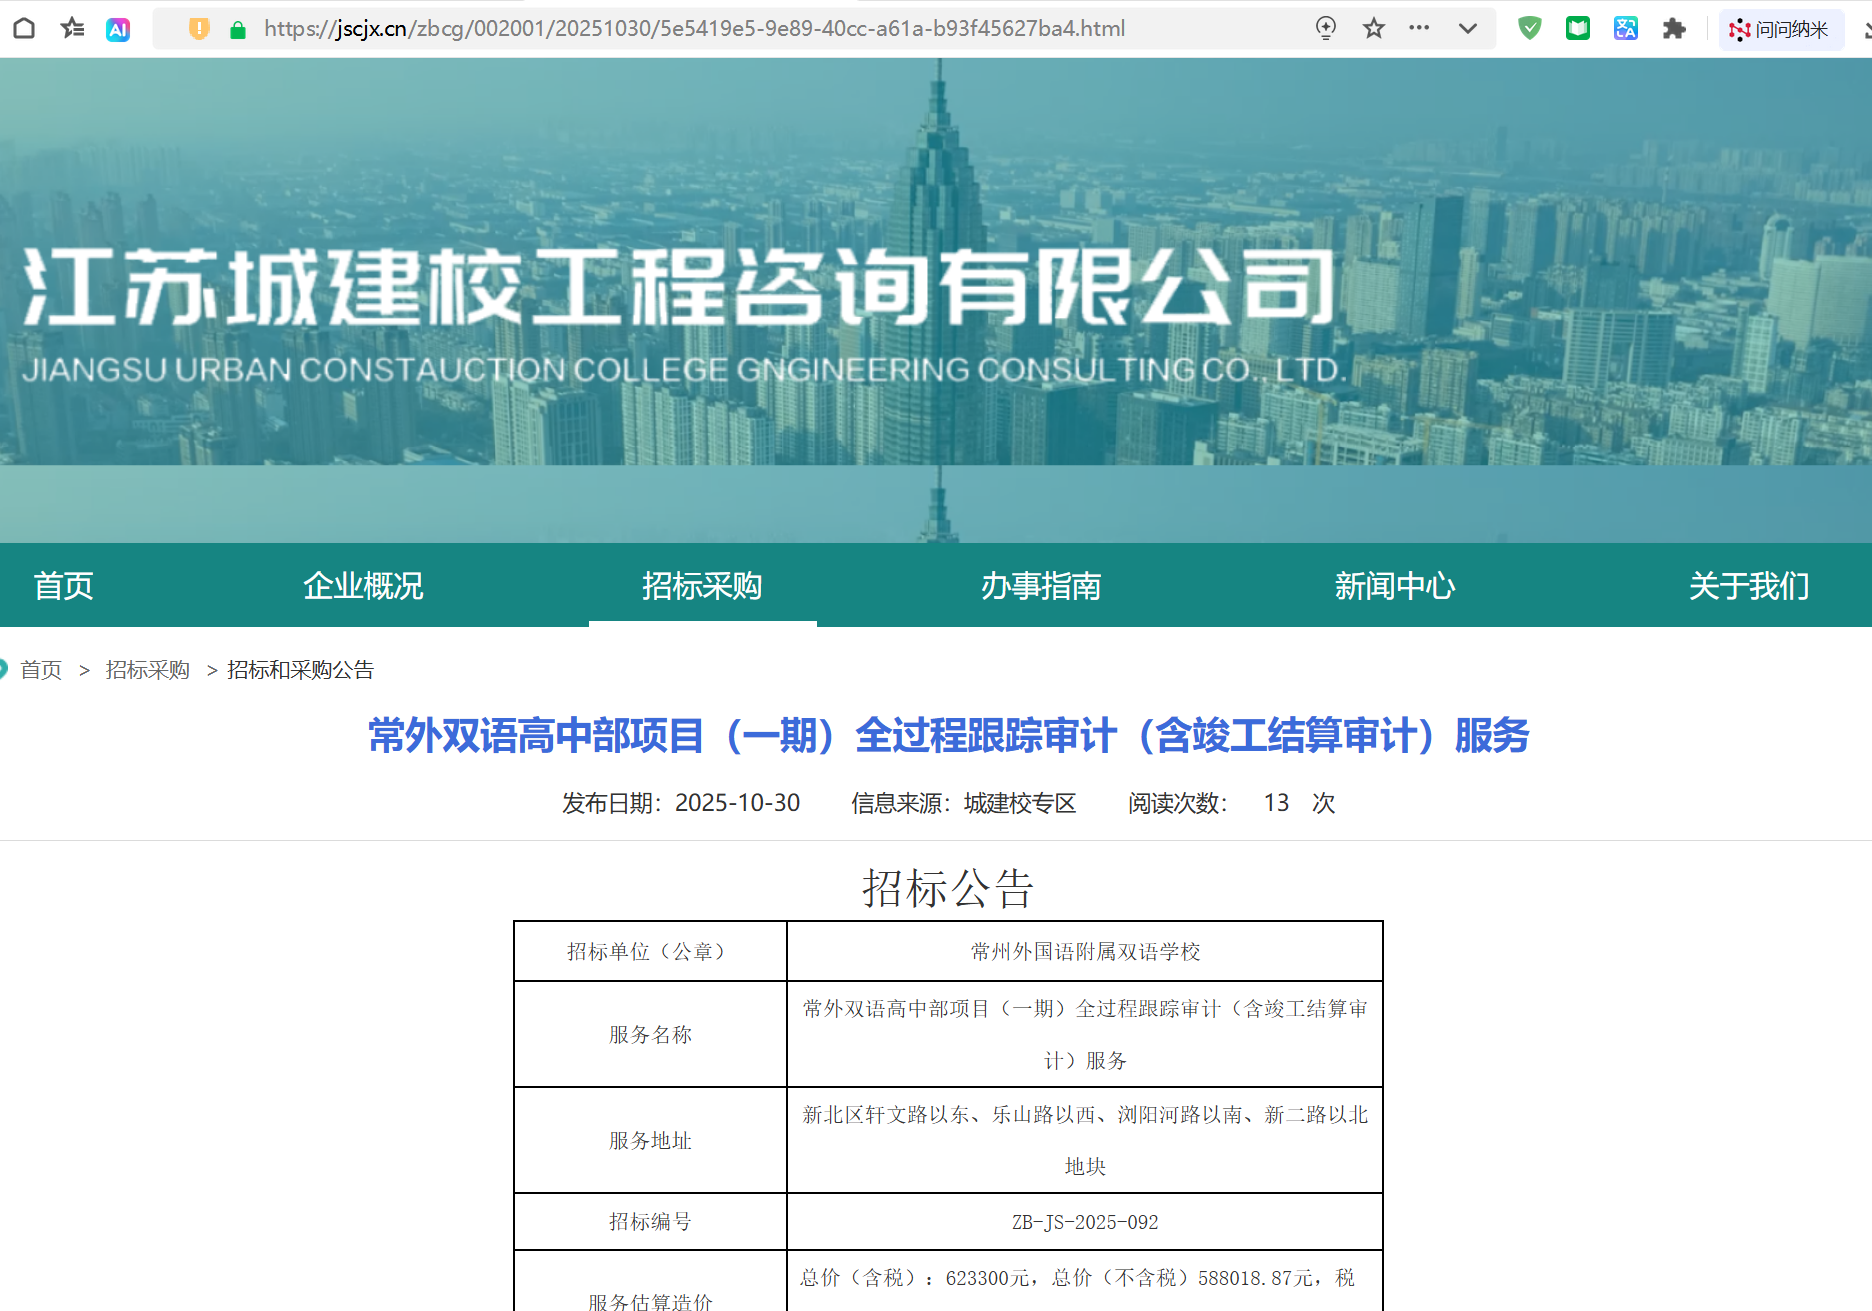The image size is (1872, 1311).
Task: Click the 问问纳米 button
Action: click(x=1780, y=29)
